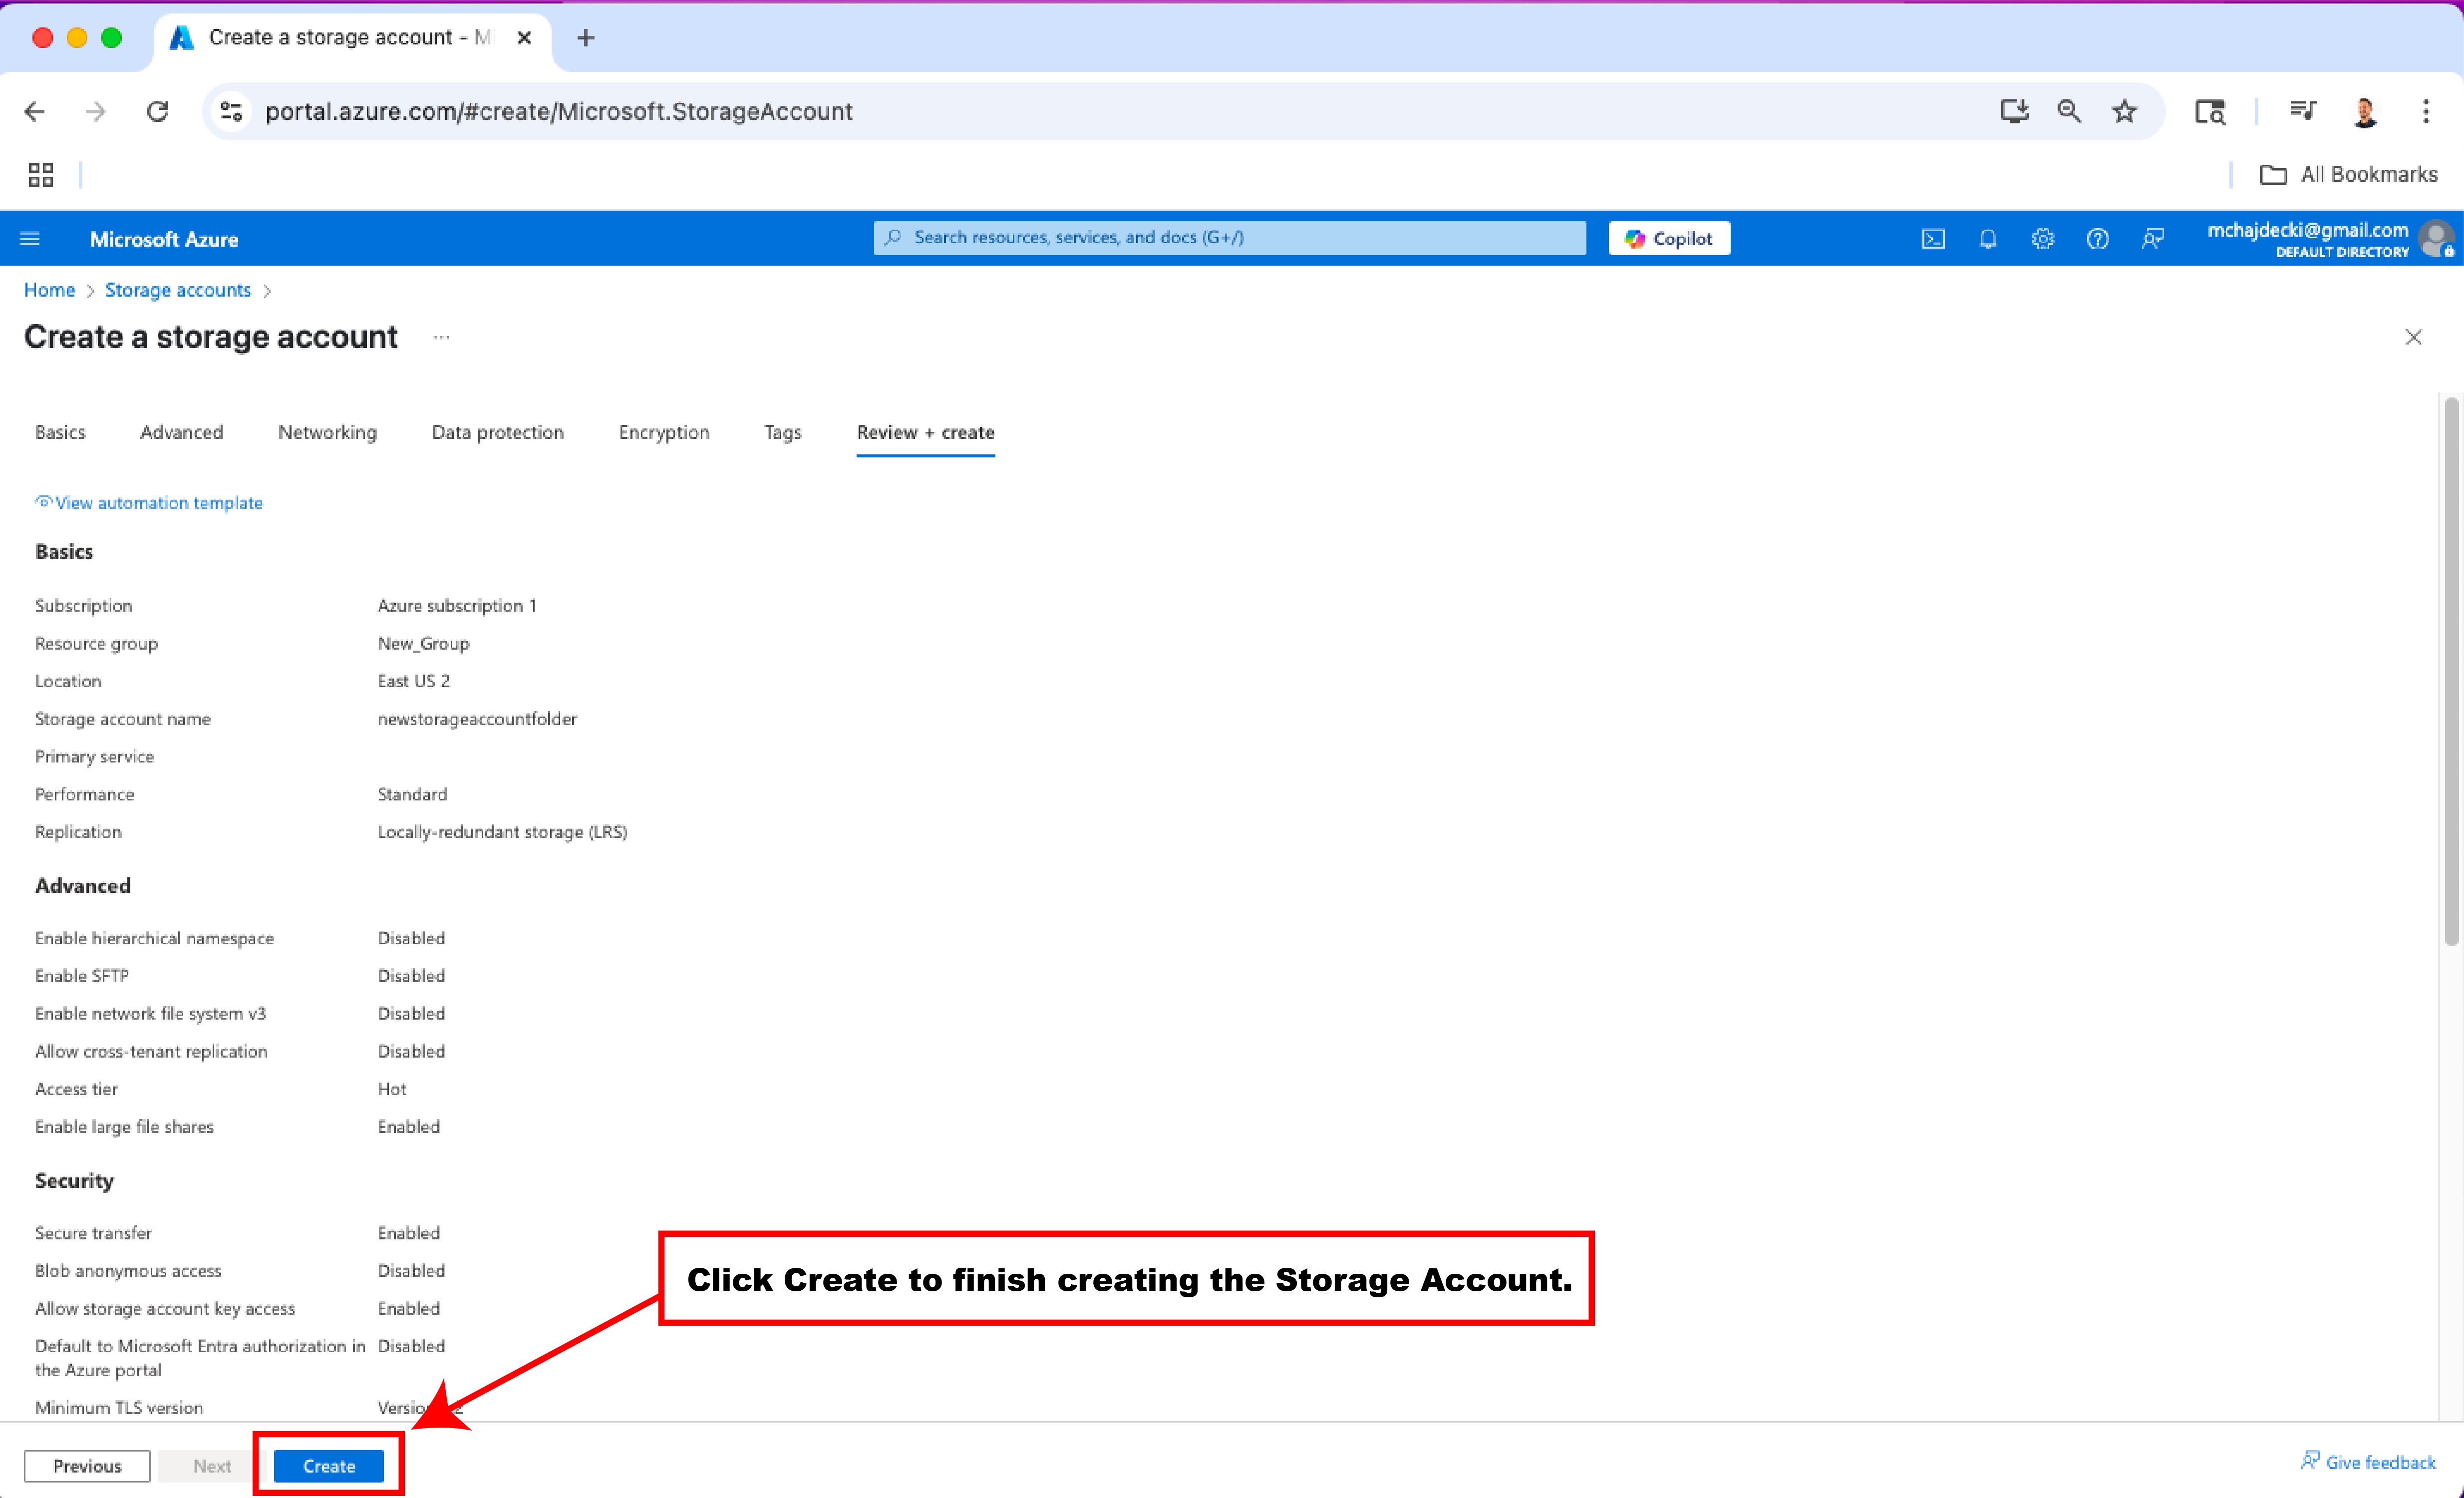Select the Review + create tab
This screenshot has width=2464, height=1498.
coord(925,432)
